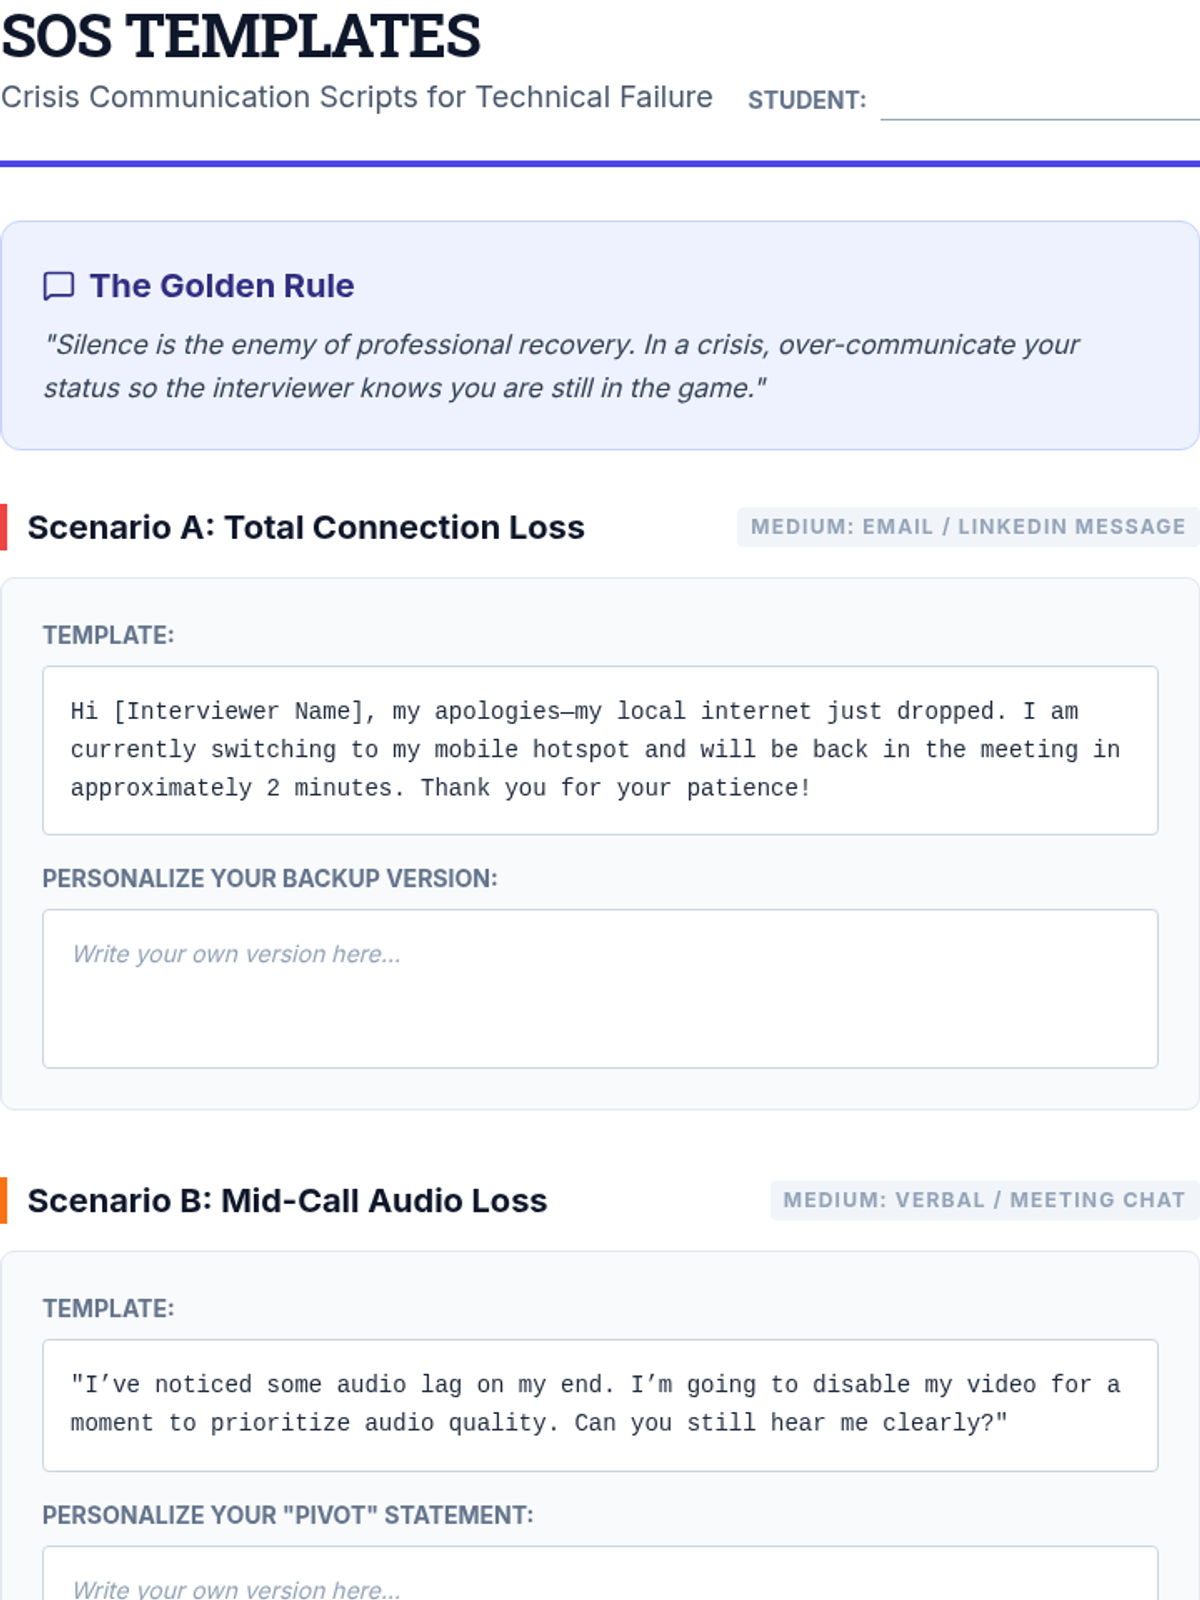This screenshot has width=1200, height=1600.
Task: Click the Scenario B audio lag template box
Action: click(x=600, y=1405)
